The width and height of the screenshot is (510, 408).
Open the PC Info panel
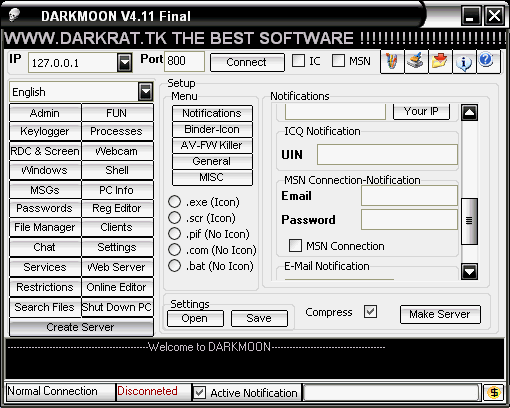(x=117, y=190)
